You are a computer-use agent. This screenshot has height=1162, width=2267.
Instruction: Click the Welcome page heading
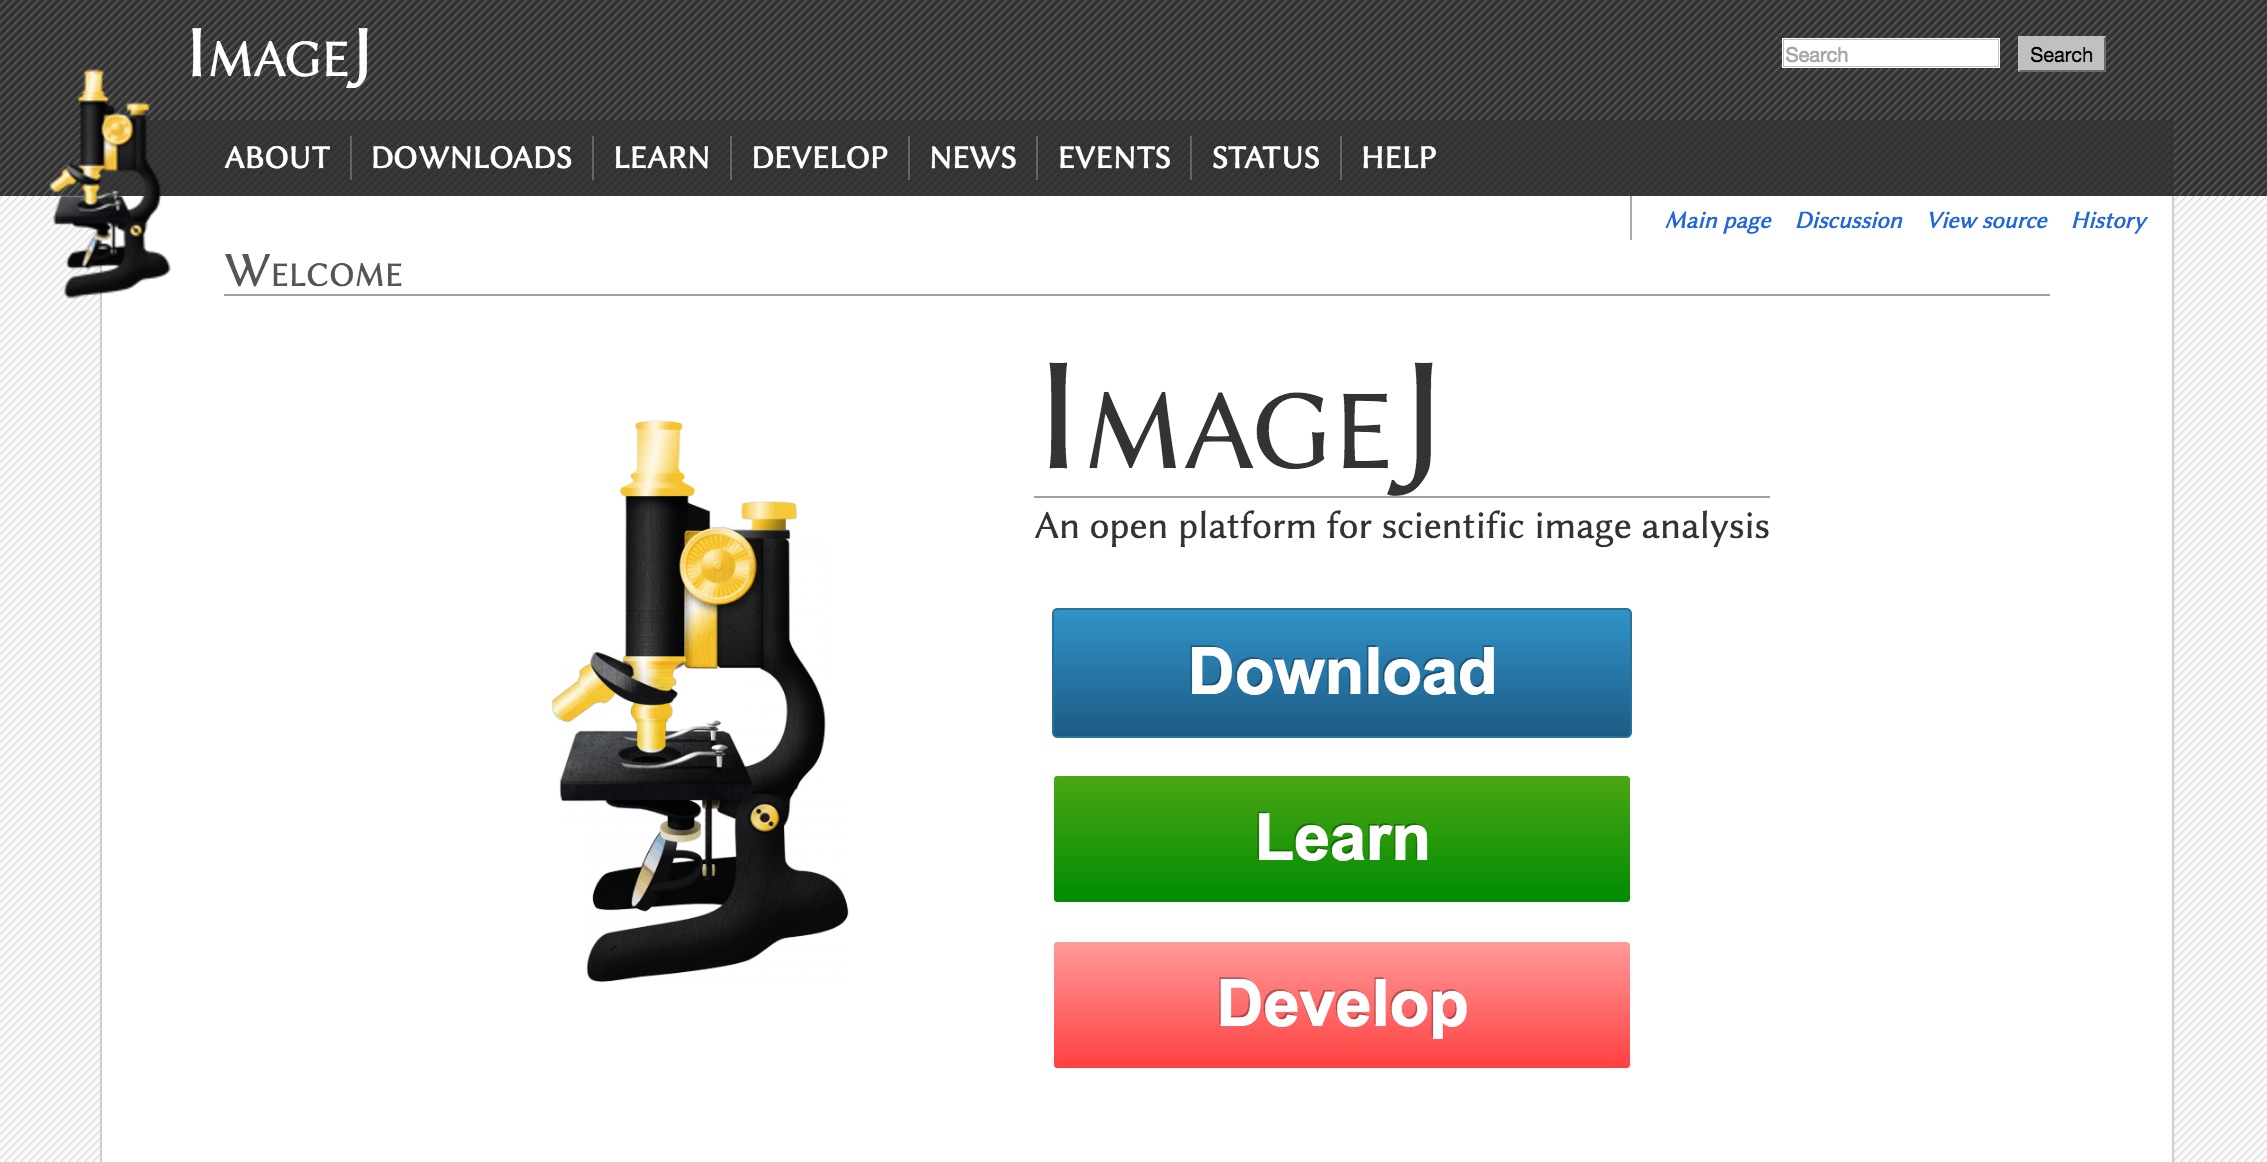click(314, 271)
